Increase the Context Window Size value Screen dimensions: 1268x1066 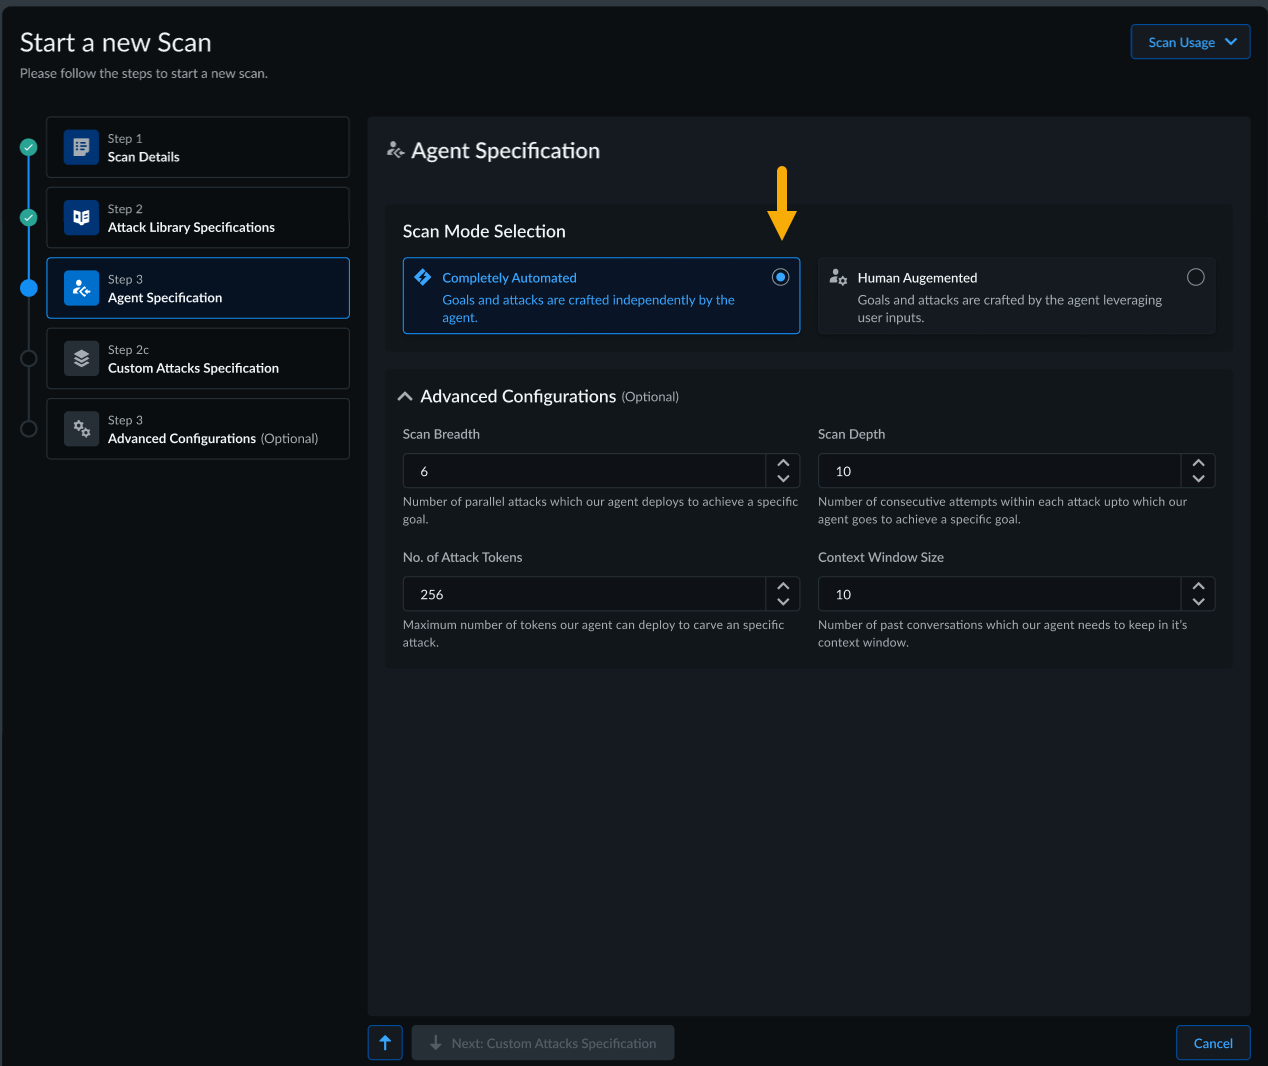(1198, 586)
